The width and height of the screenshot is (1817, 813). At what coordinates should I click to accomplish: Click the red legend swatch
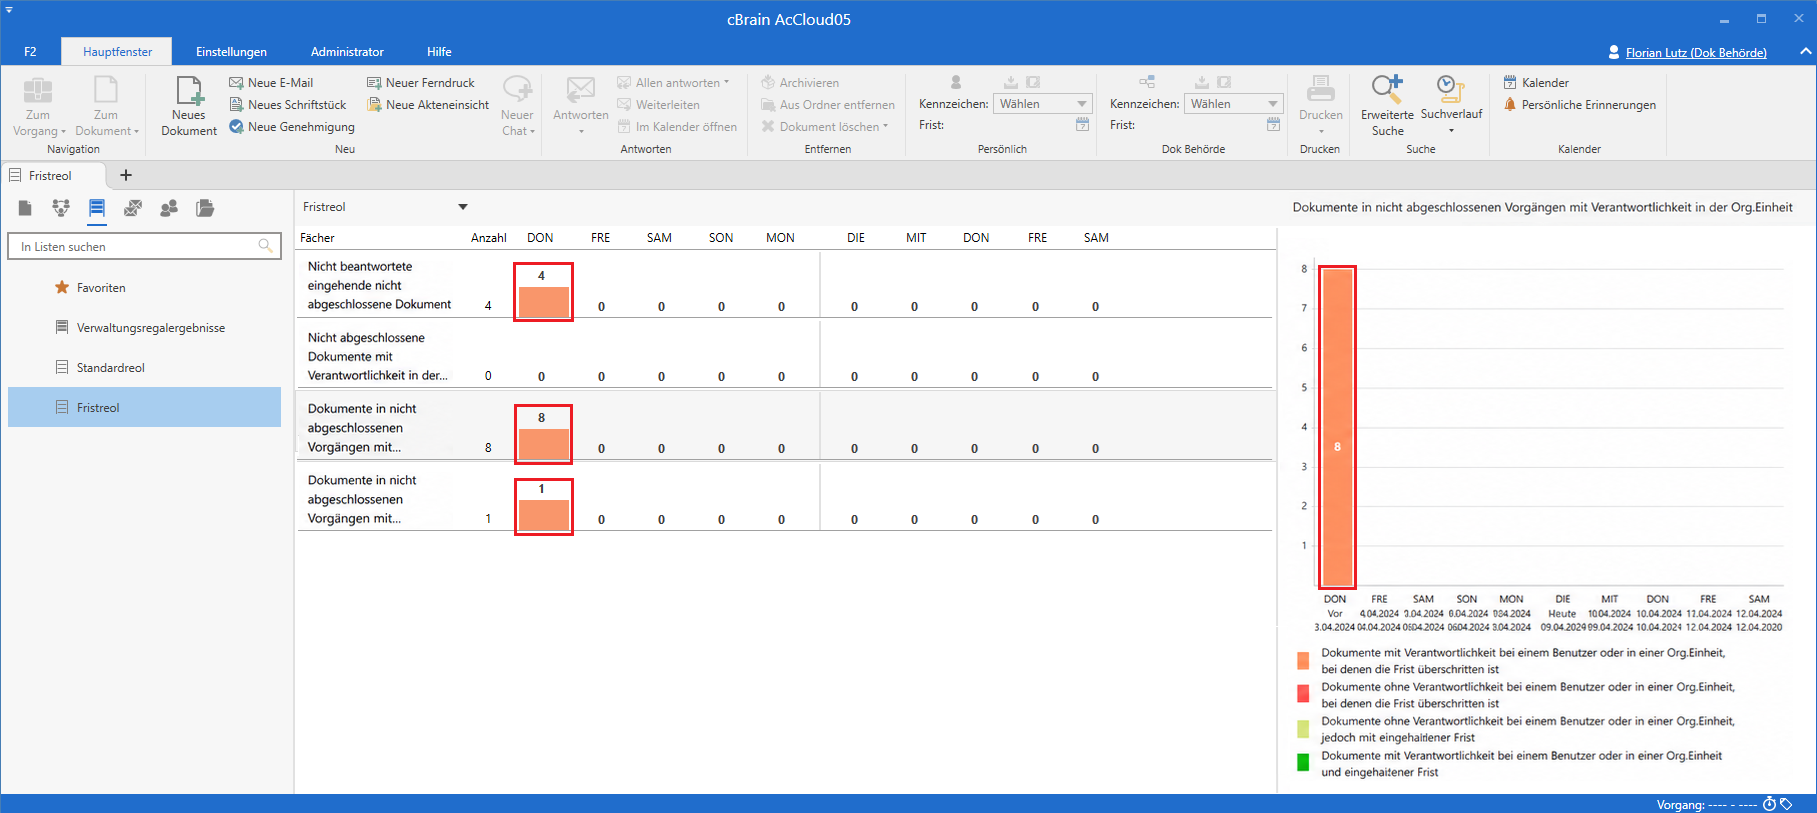(1303, 694)
